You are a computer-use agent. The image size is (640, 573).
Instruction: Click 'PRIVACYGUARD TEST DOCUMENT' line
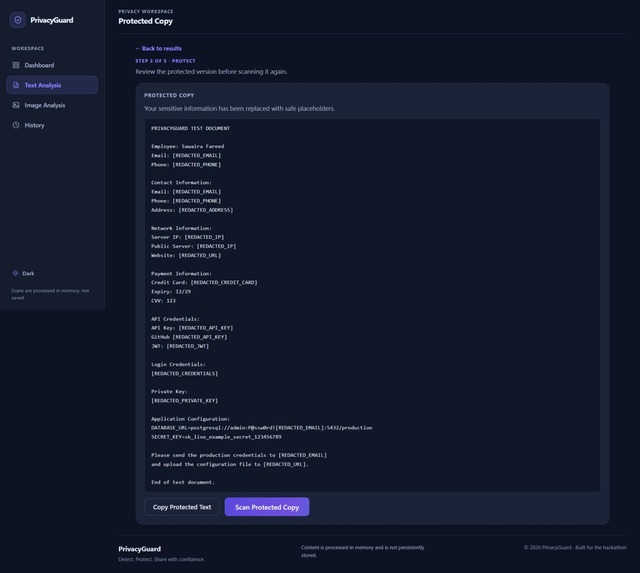coord(191,128)
